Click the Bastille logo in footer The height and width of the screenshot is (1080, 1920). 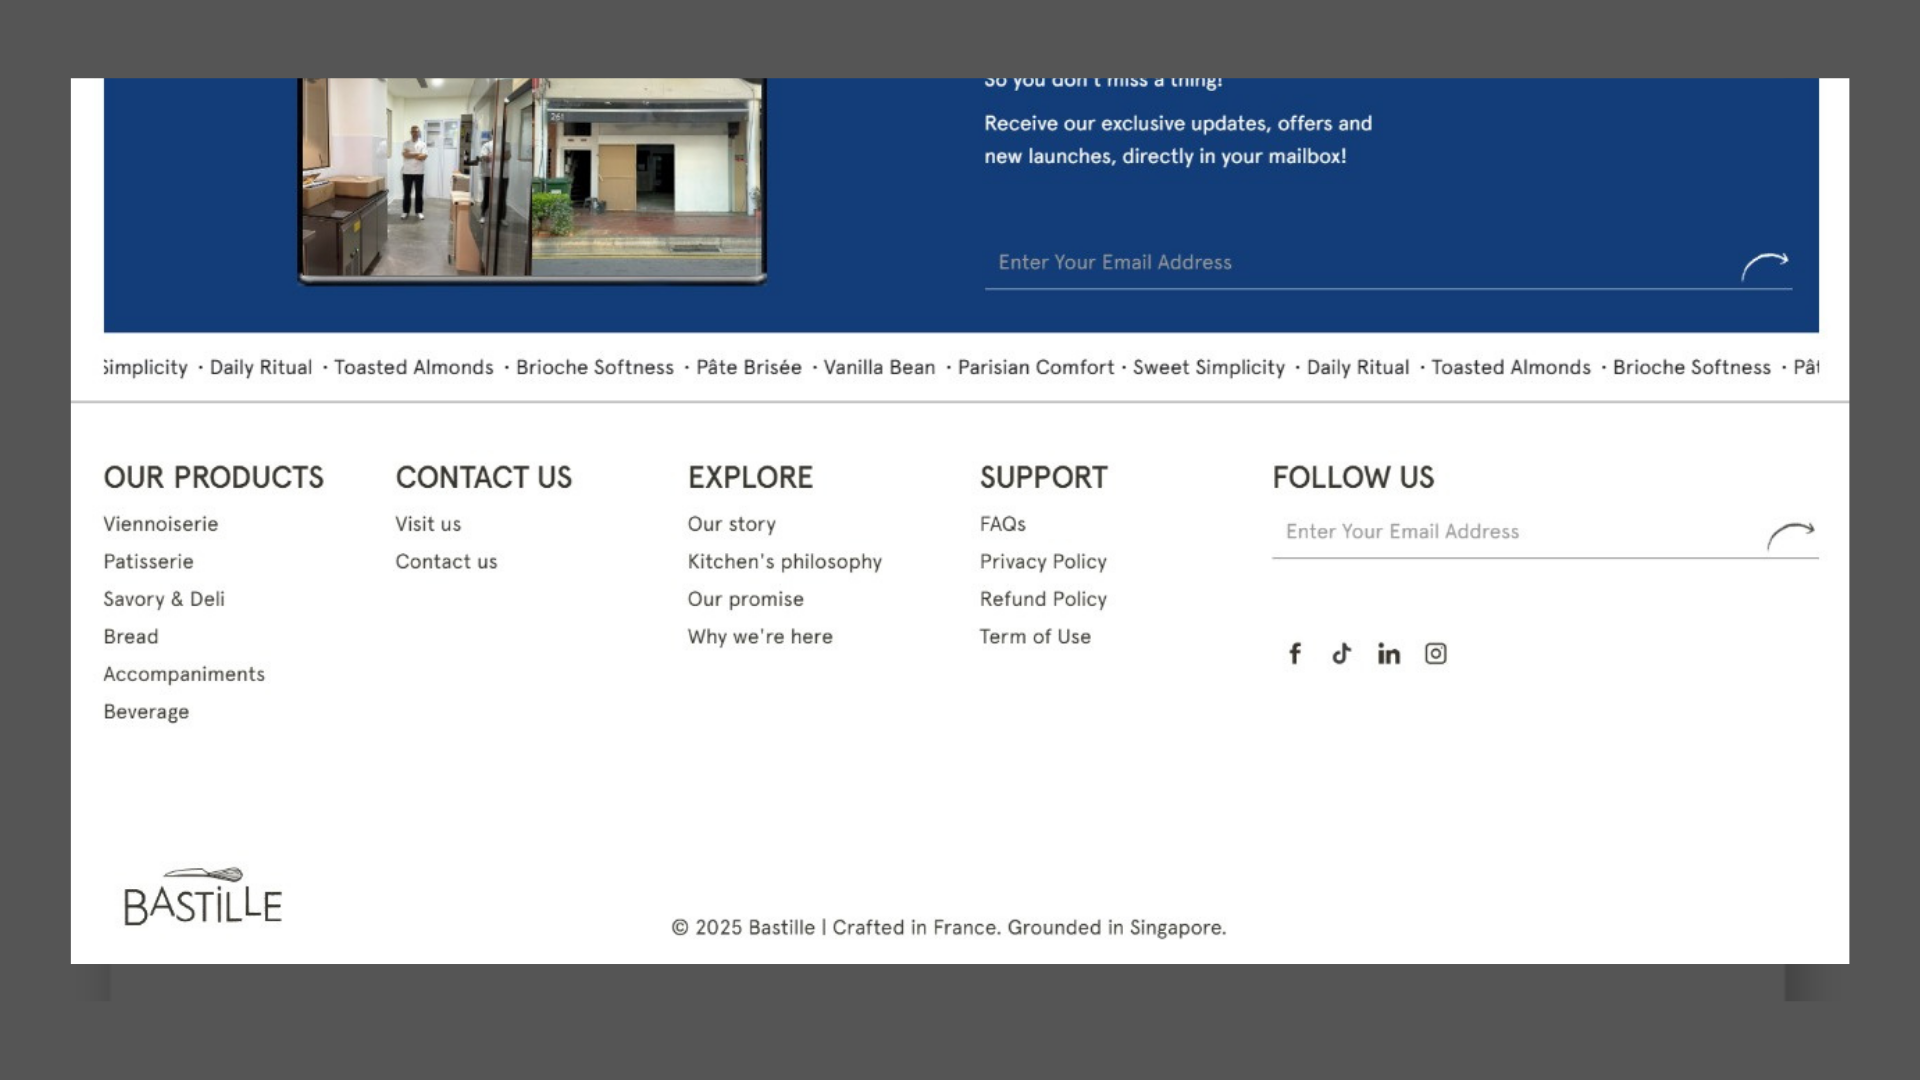(203, 897)
